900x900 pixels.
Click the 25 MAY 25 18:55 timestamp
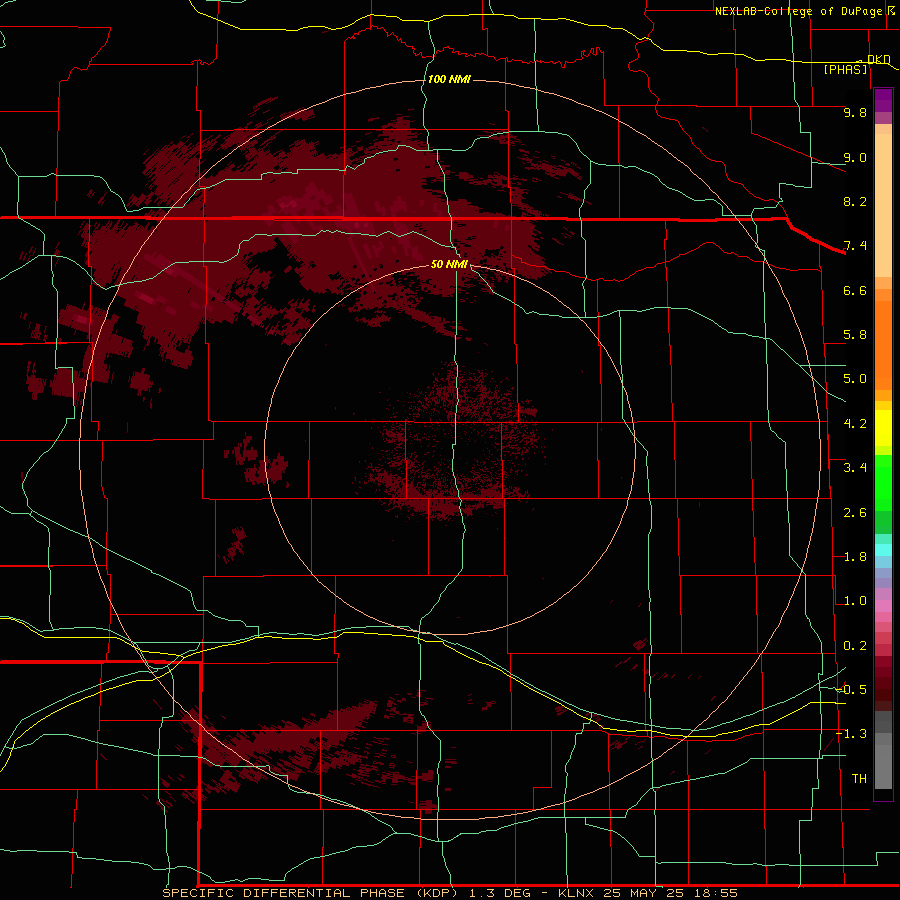pyautogui.click(x=670, y=893)
